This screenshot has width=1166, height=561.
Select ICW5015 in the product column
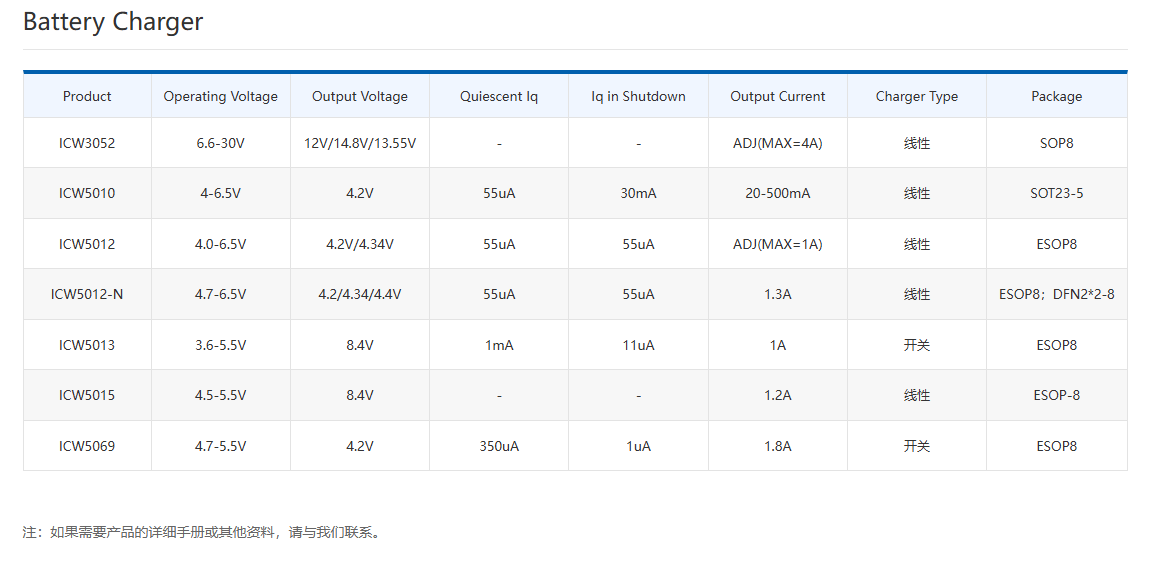tap(87, 395)
